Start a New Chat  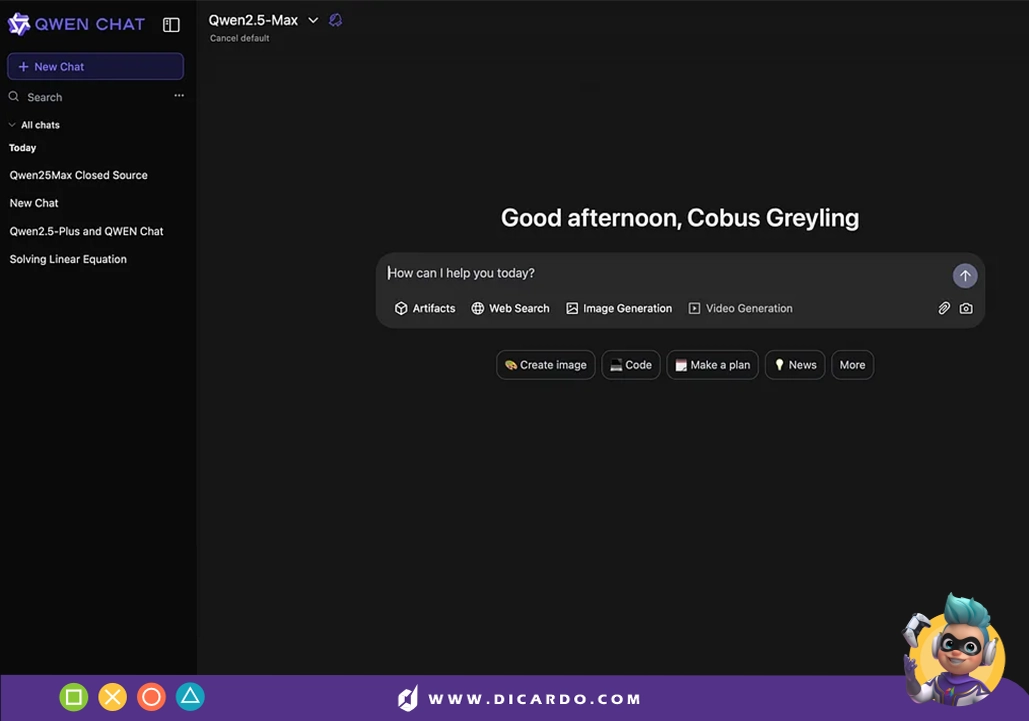click(95, 66)
